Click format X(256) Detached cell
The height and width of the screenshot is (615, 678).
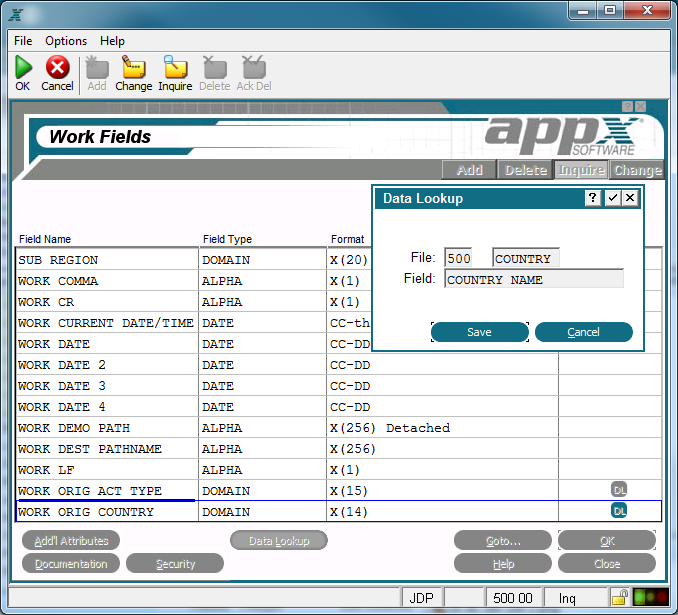tap(442, 428)
